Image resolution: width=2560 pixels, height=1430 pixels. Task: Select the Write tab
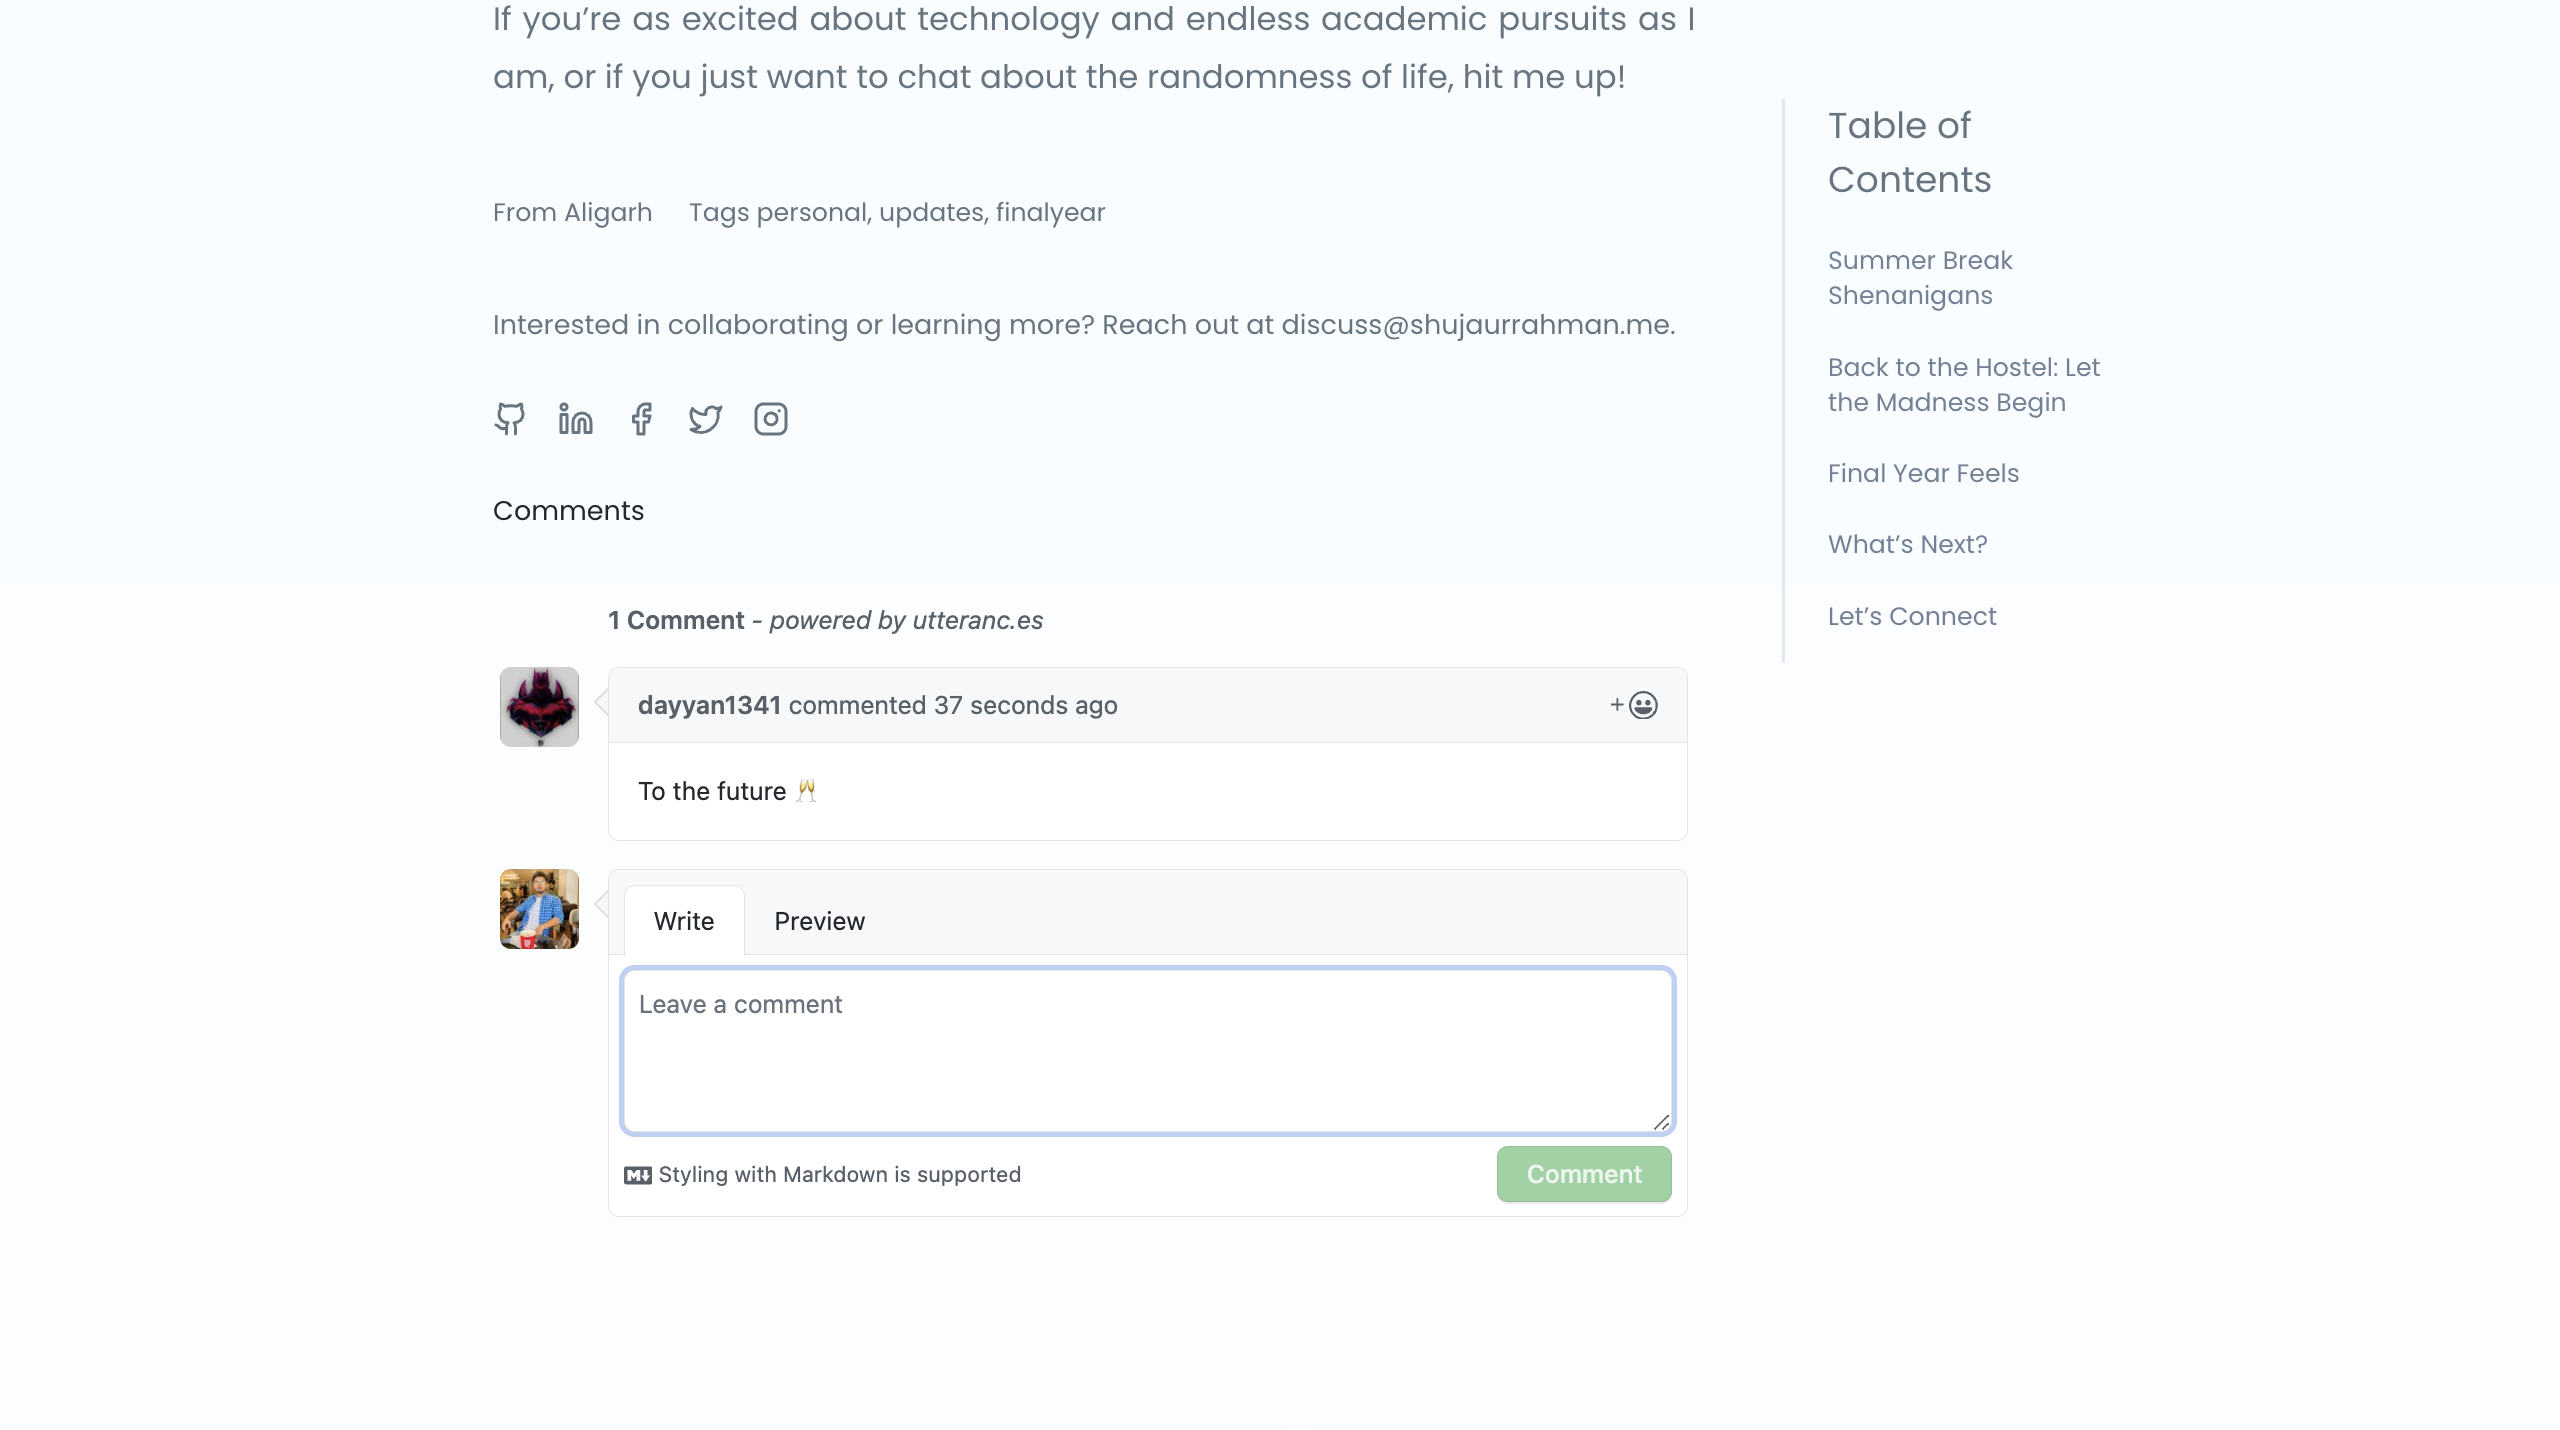coord(684,920)
